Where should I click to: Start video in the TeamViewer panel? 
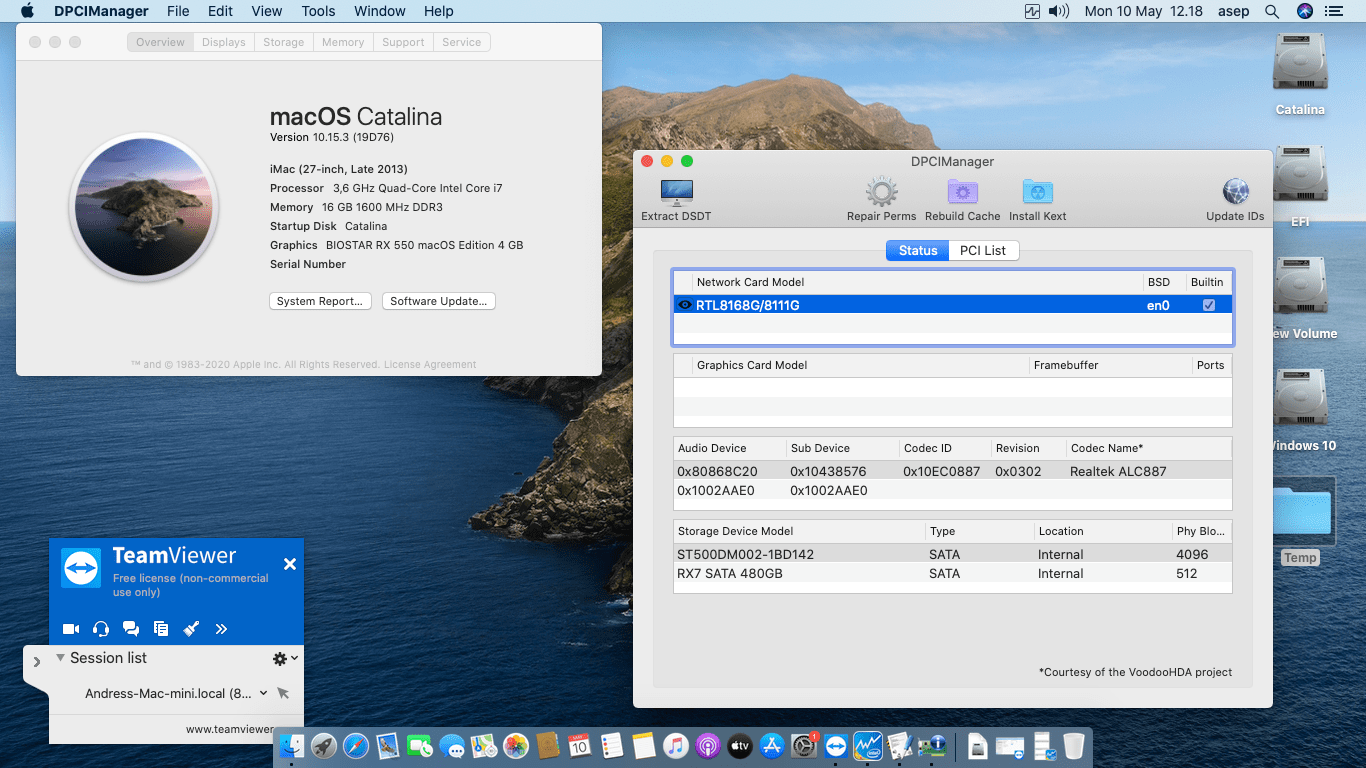(x=71, y=629)
